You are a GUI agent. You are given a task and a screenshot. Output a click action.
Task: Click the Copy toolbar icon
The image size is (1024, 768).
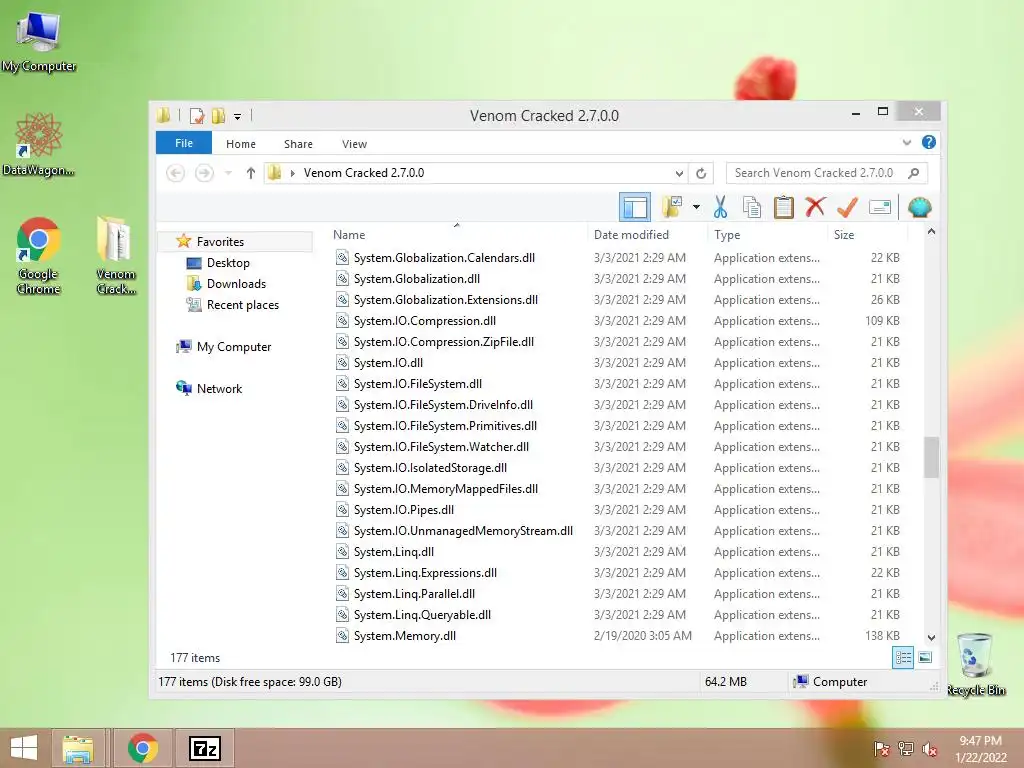752,208
